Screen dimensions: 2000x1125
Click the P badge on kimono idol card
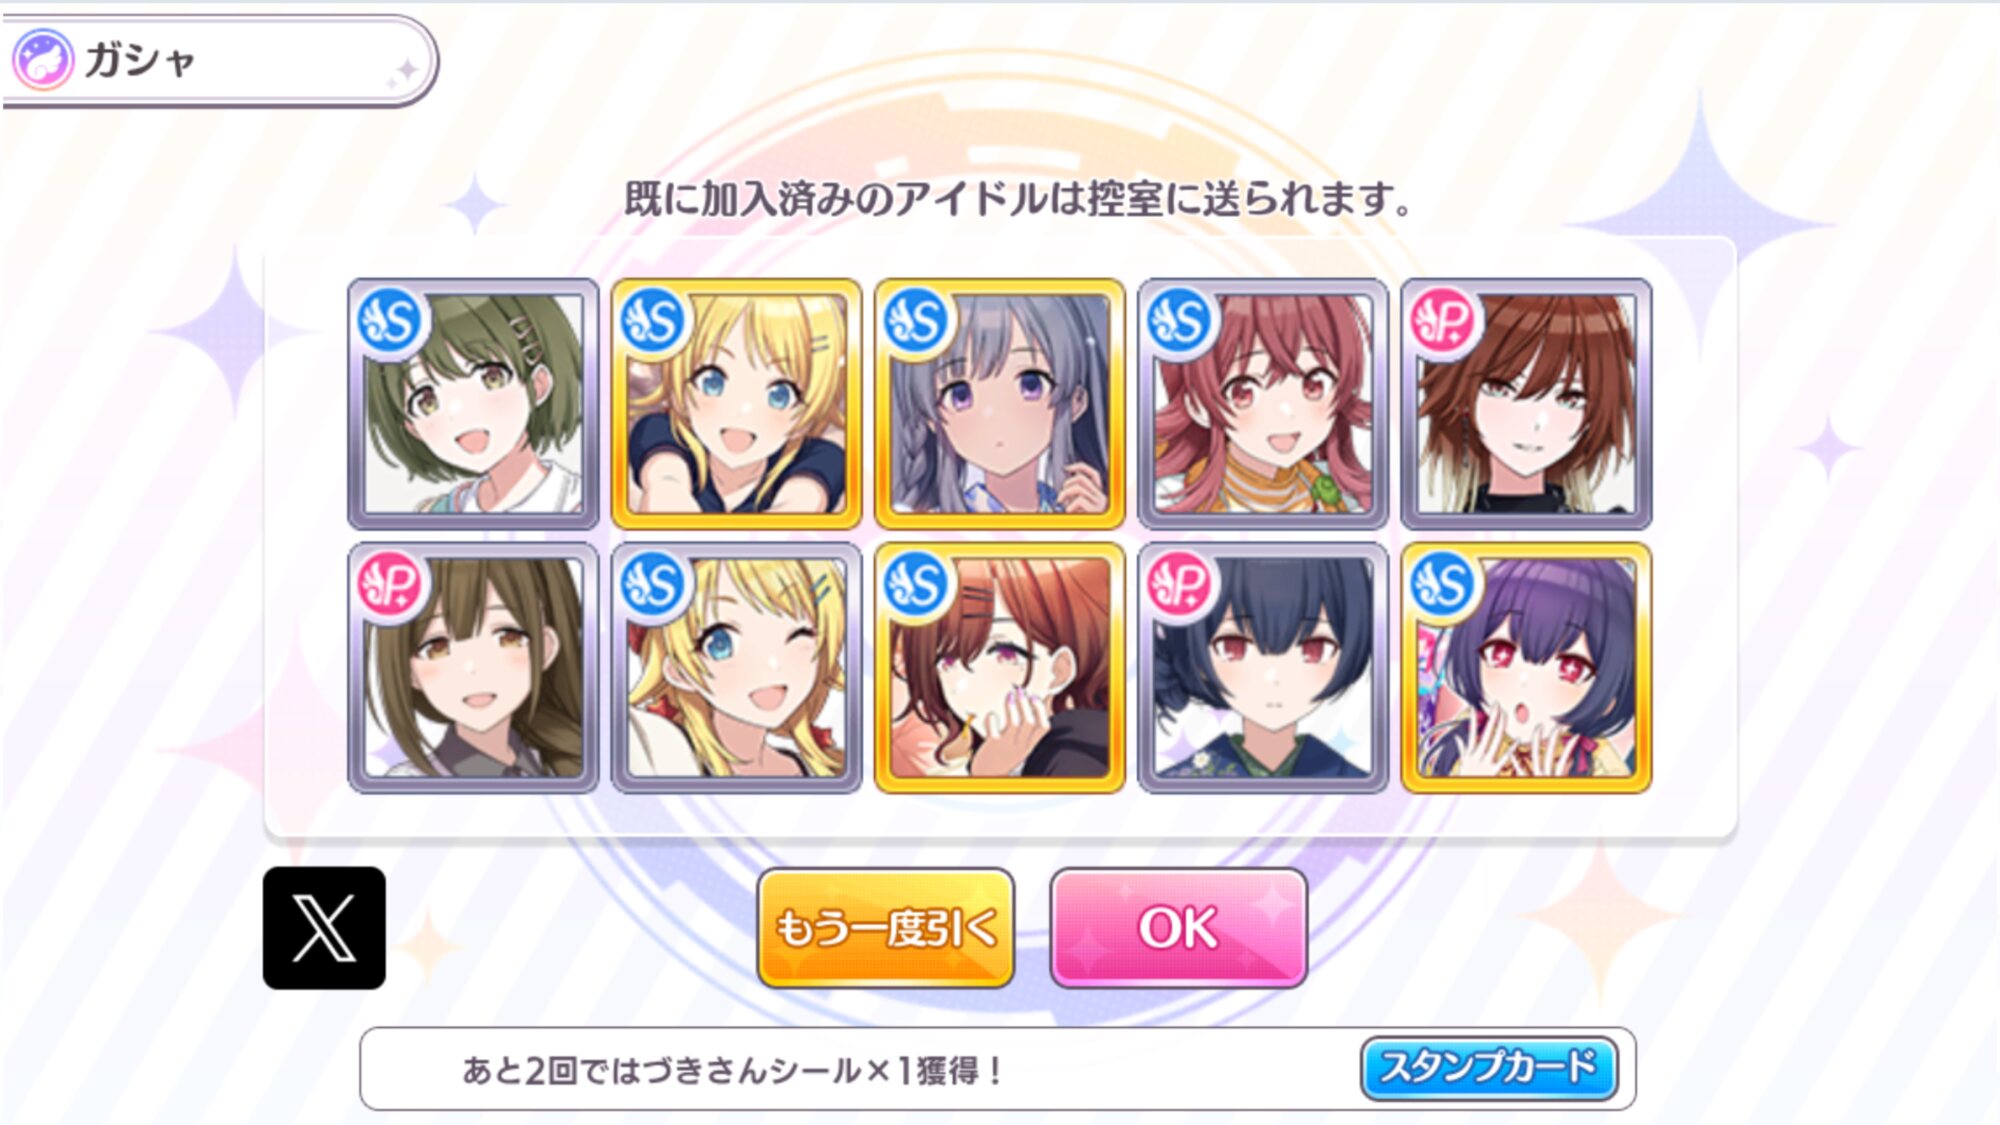click(1179, 584)
